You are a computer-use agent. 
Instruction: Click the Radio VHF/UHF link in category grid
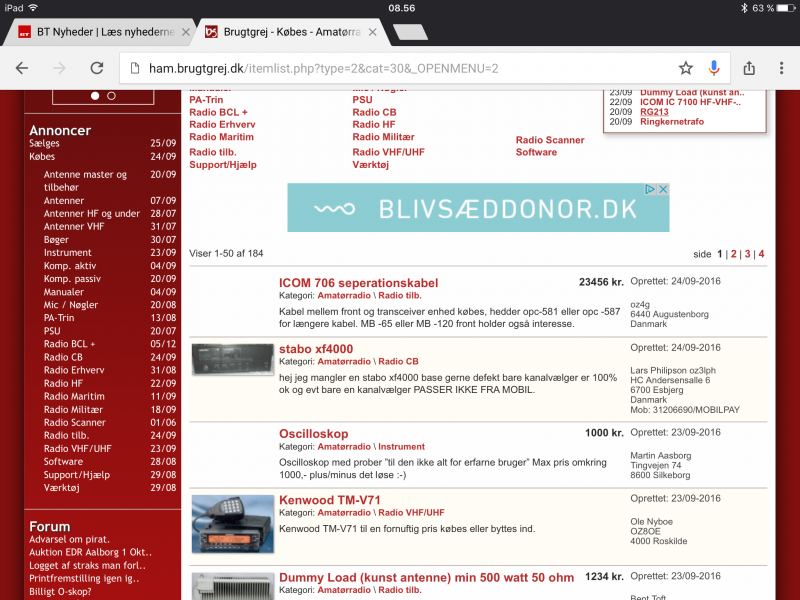[389, 152]
